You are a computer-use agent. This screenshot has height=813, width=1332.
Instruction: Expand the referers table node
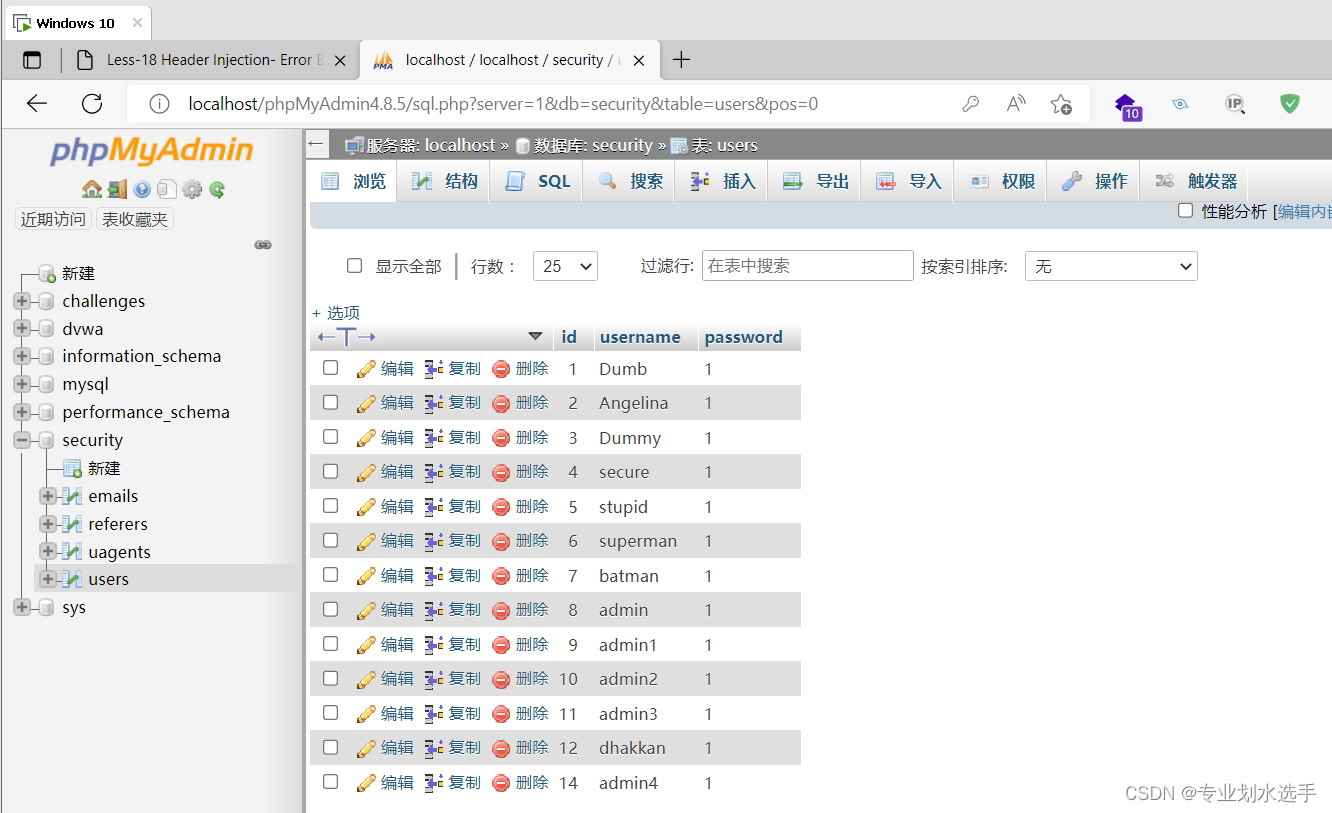[47, 524]
